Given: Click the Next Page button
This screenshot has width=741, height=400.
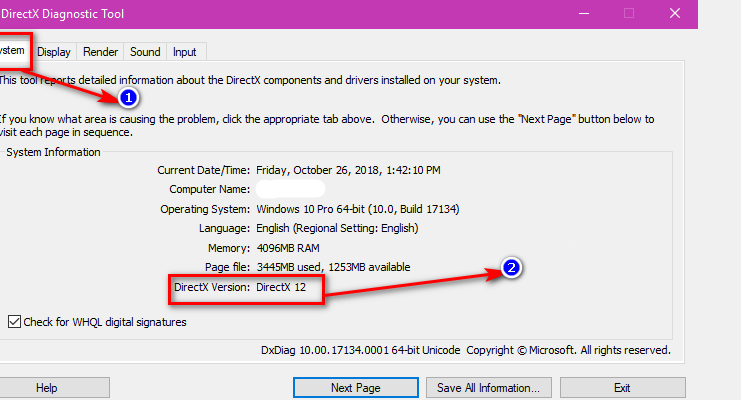Looking at the screenshot, I should coord(355,388).
